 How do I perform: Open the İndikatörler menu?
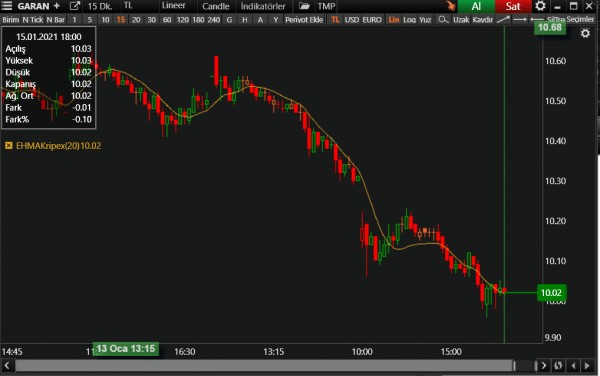pyautogui.click(x=263, y=6)
